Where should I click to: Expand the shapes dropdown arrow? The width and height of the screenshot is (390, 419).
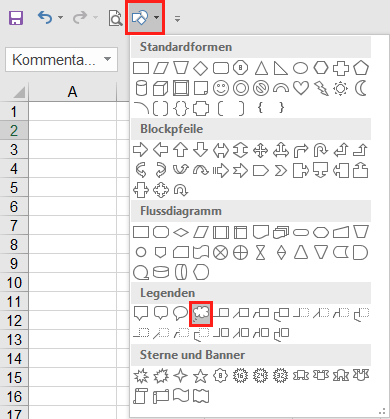(x=156, y=18)
